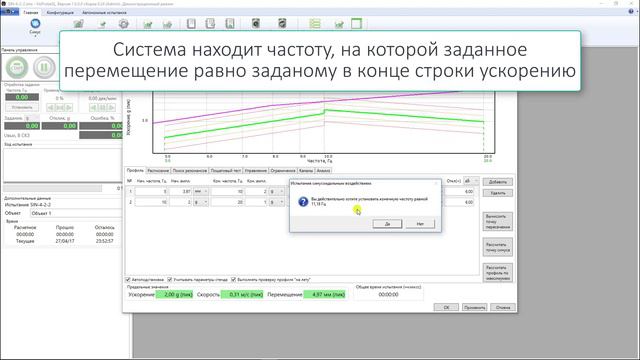This screenshot has width=640, height=360.
Task: Select the Профиль tab
Action: tap(135, 170)
